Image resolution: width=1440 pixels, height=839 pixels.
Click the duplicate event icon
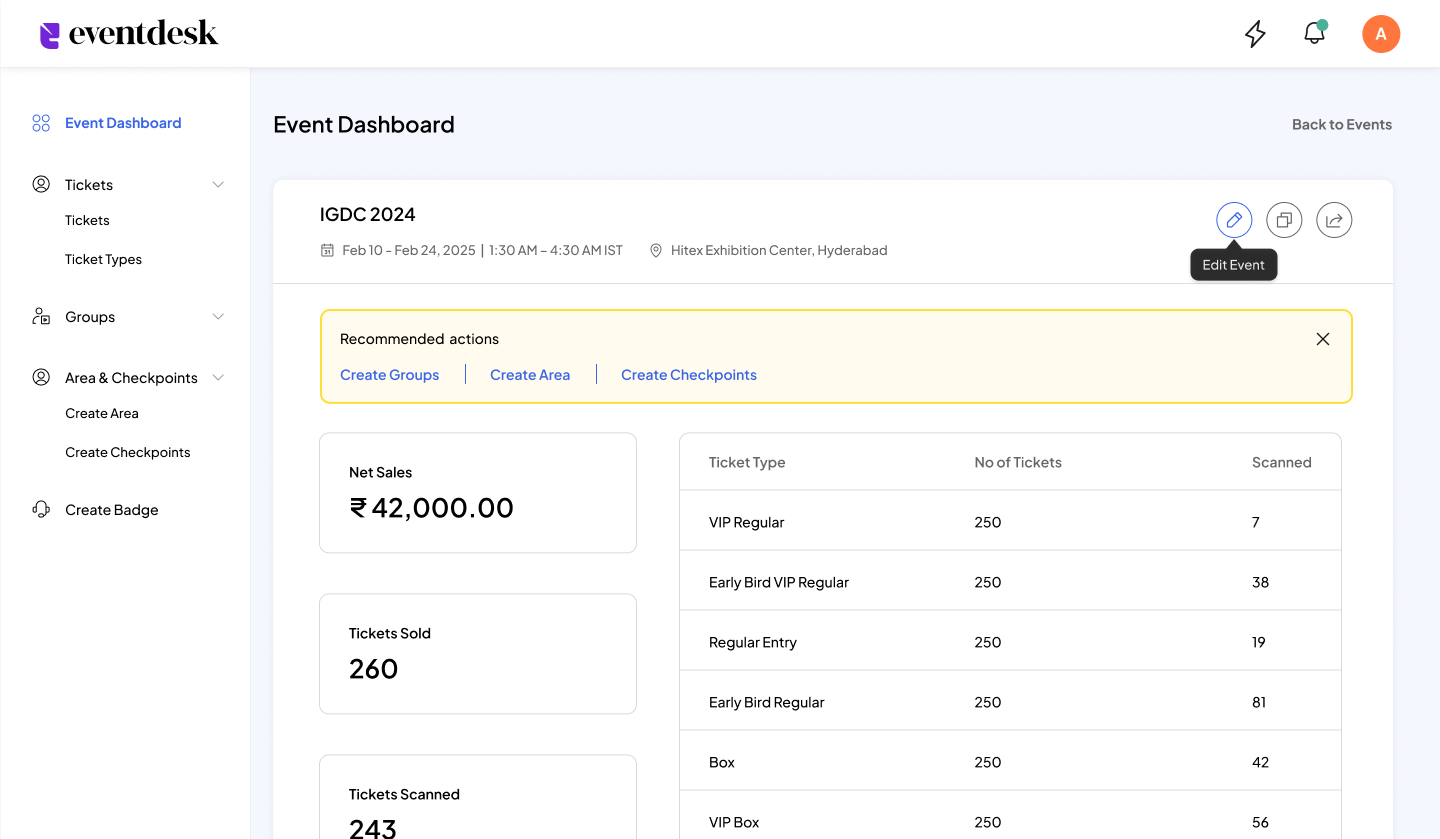click(x=1284, y=220)
